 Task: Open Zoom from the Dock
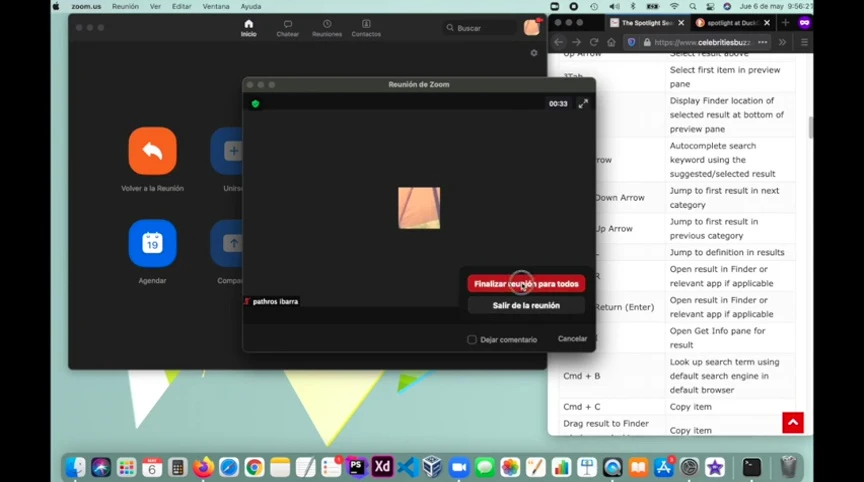pos(458,468)
